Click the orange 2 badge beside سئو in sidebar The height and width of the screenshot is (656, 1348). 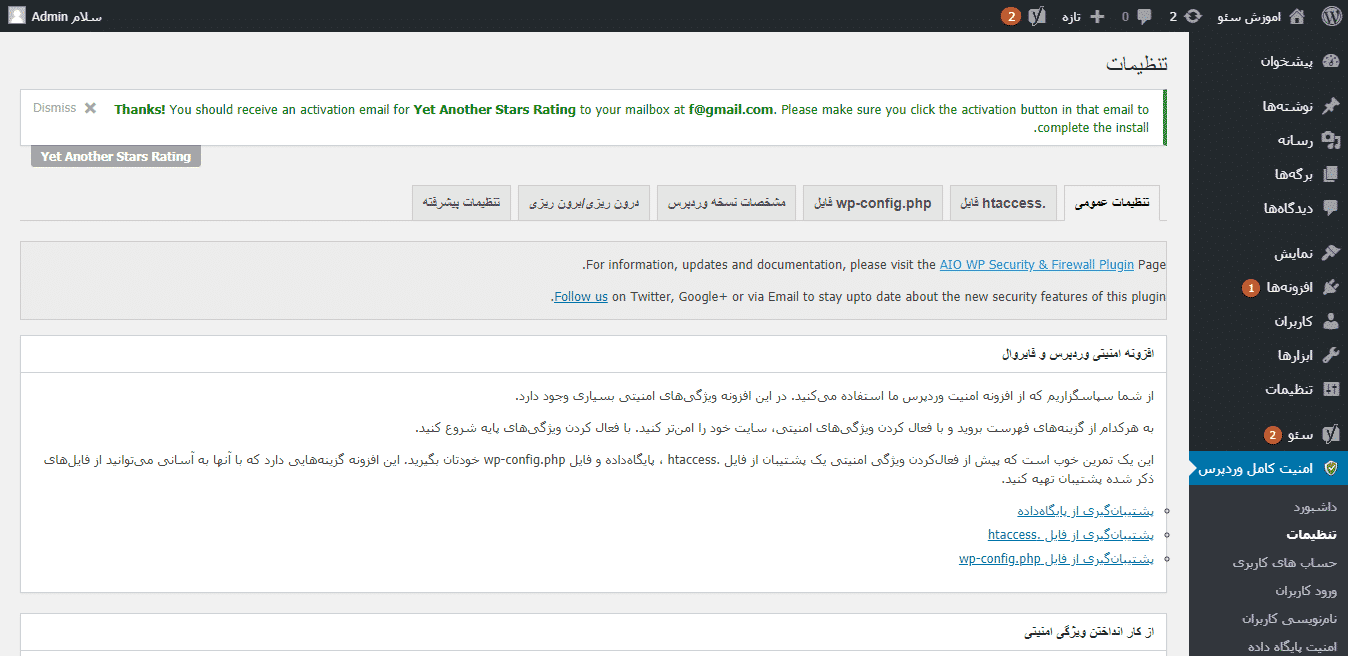(x=1272, y=435)
